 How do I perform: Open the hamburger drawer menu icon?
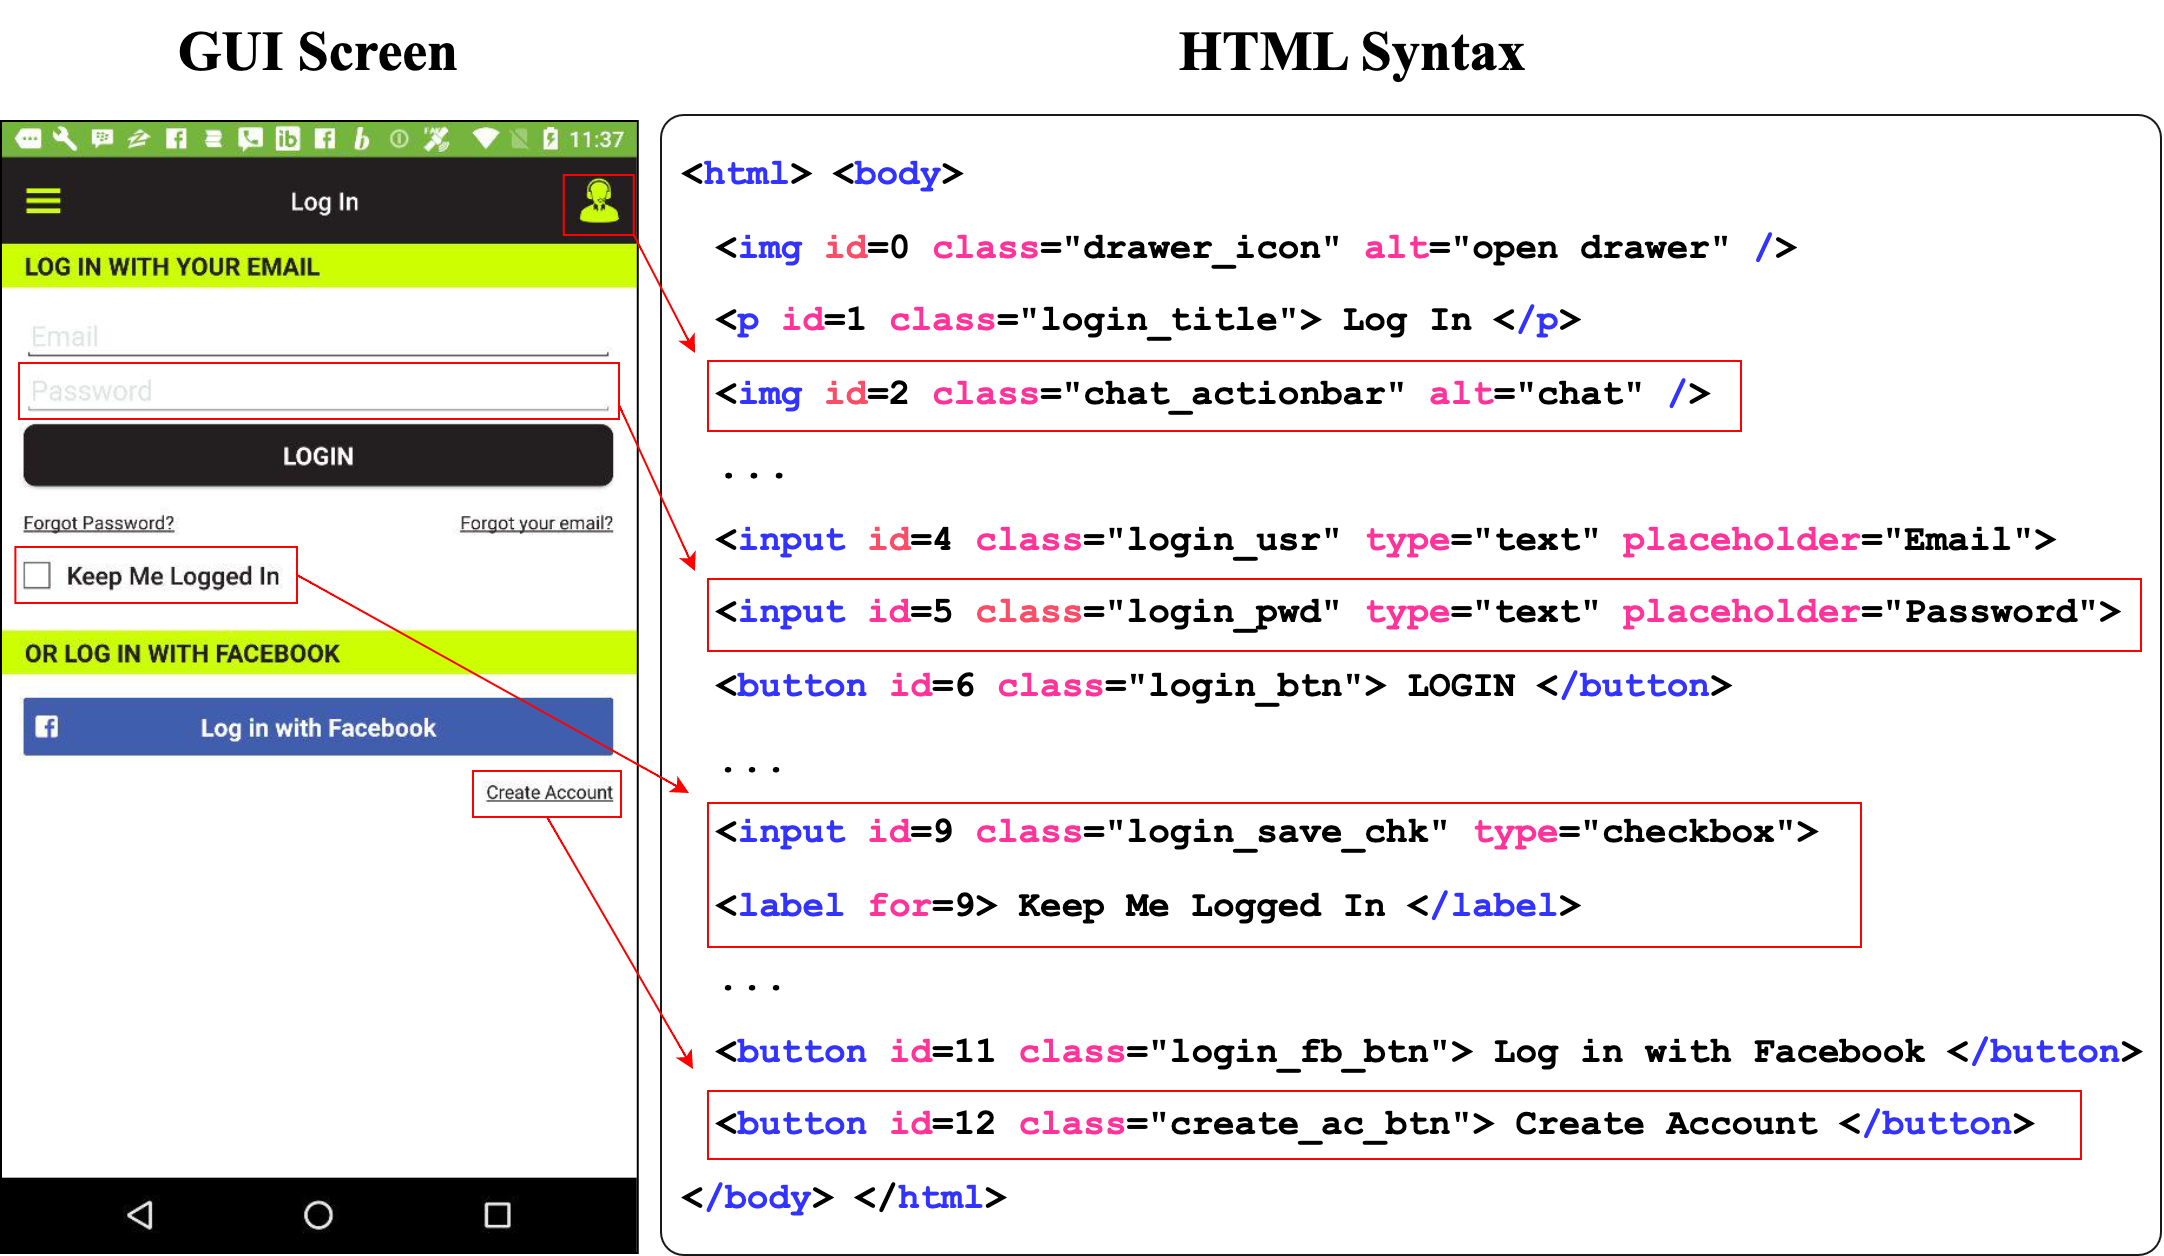point(43,201)
